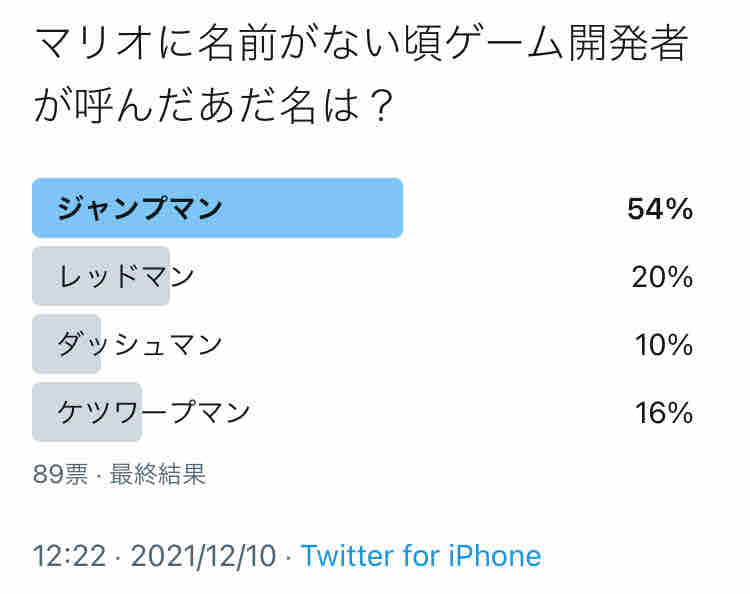Choose the ダッシュマン poll option label
Image resolution: width=750 pixels, height=594 pixels.
point(139,344)
